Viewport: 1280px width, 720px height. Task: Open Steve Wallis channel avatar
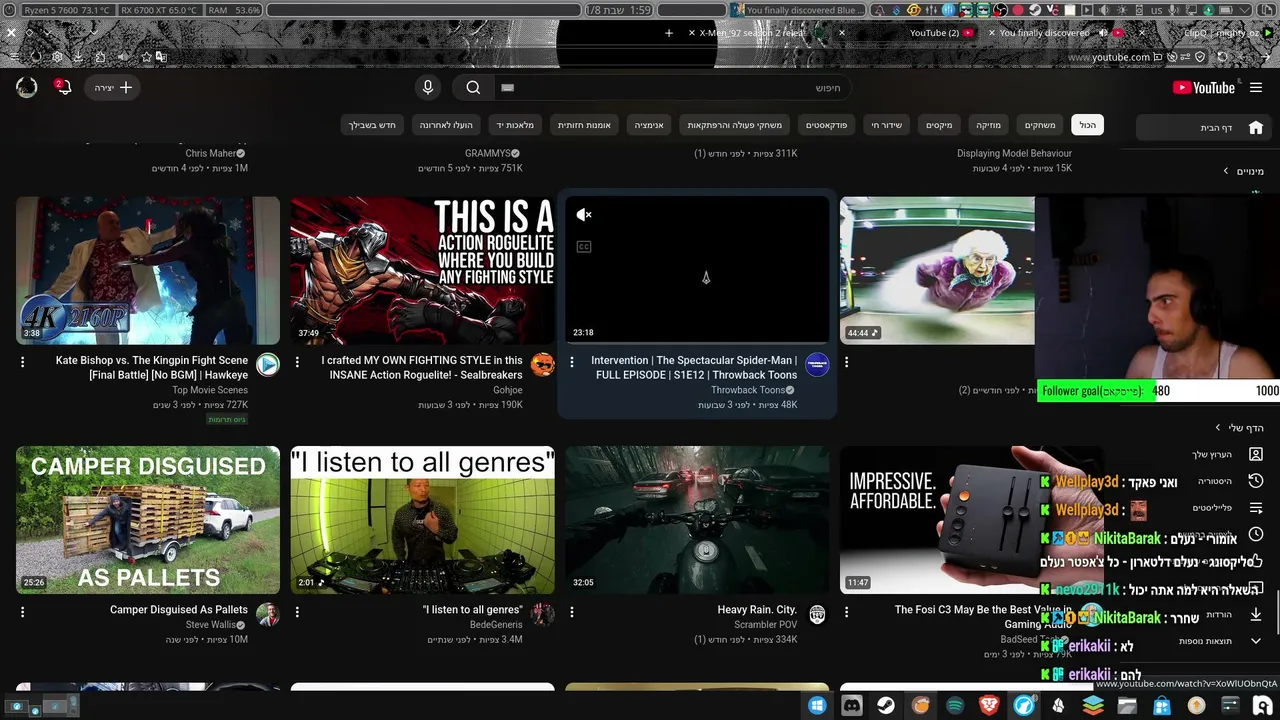268,615
